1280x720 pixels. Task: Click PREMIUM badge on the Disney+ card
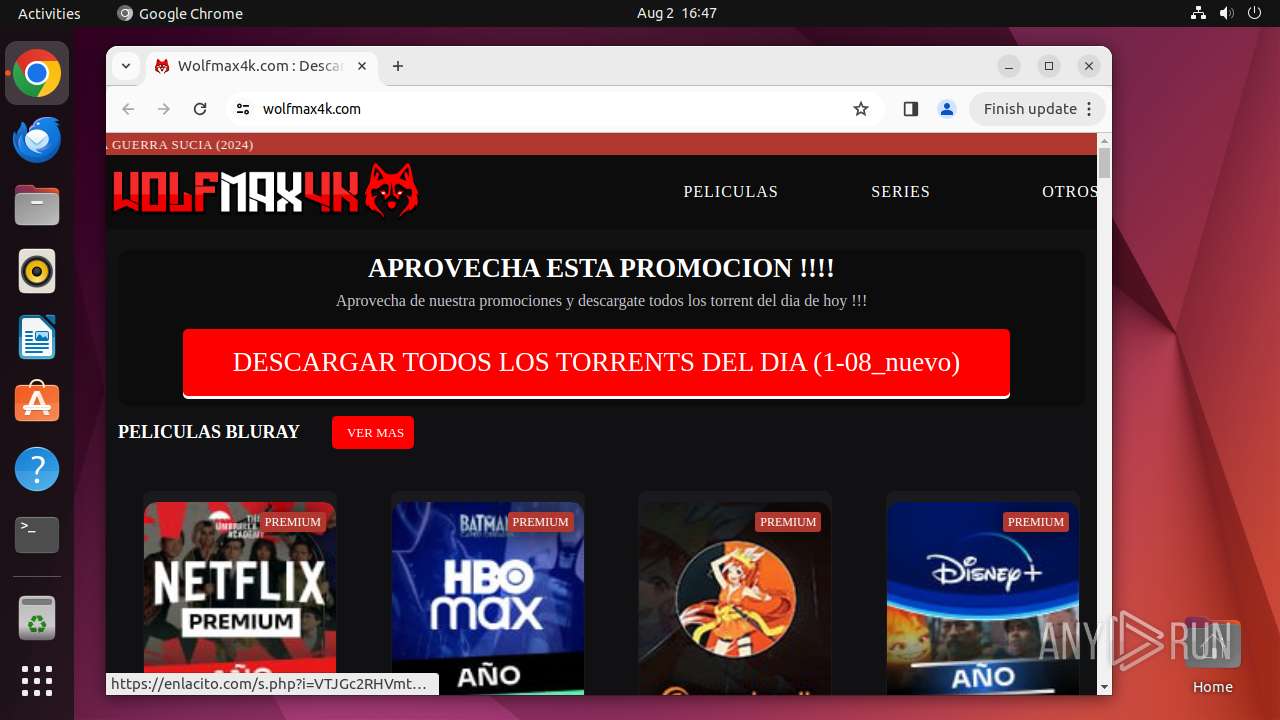point(1036,522)
